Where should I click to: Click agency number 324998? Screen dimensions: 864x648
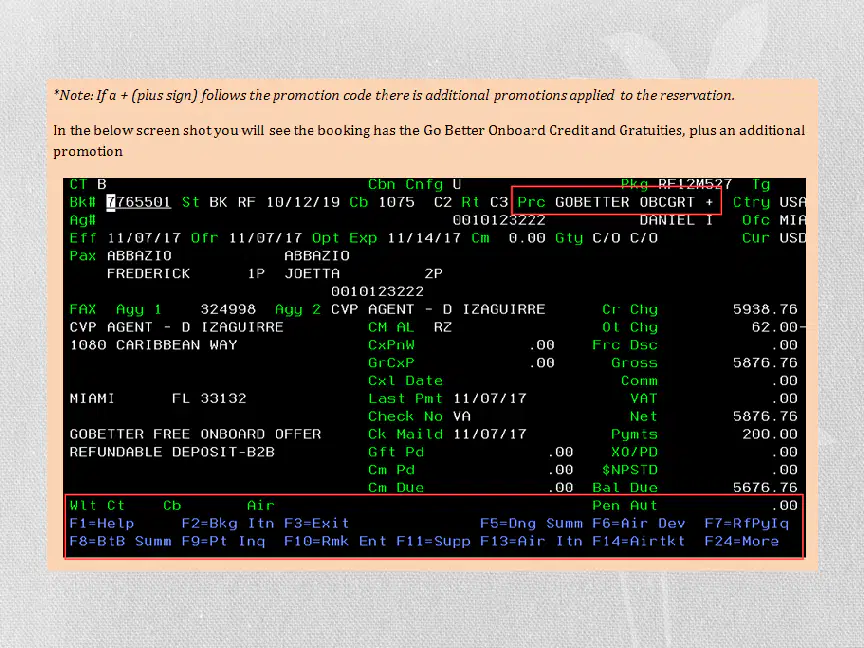pyautogui.click(x=228, y=309)
